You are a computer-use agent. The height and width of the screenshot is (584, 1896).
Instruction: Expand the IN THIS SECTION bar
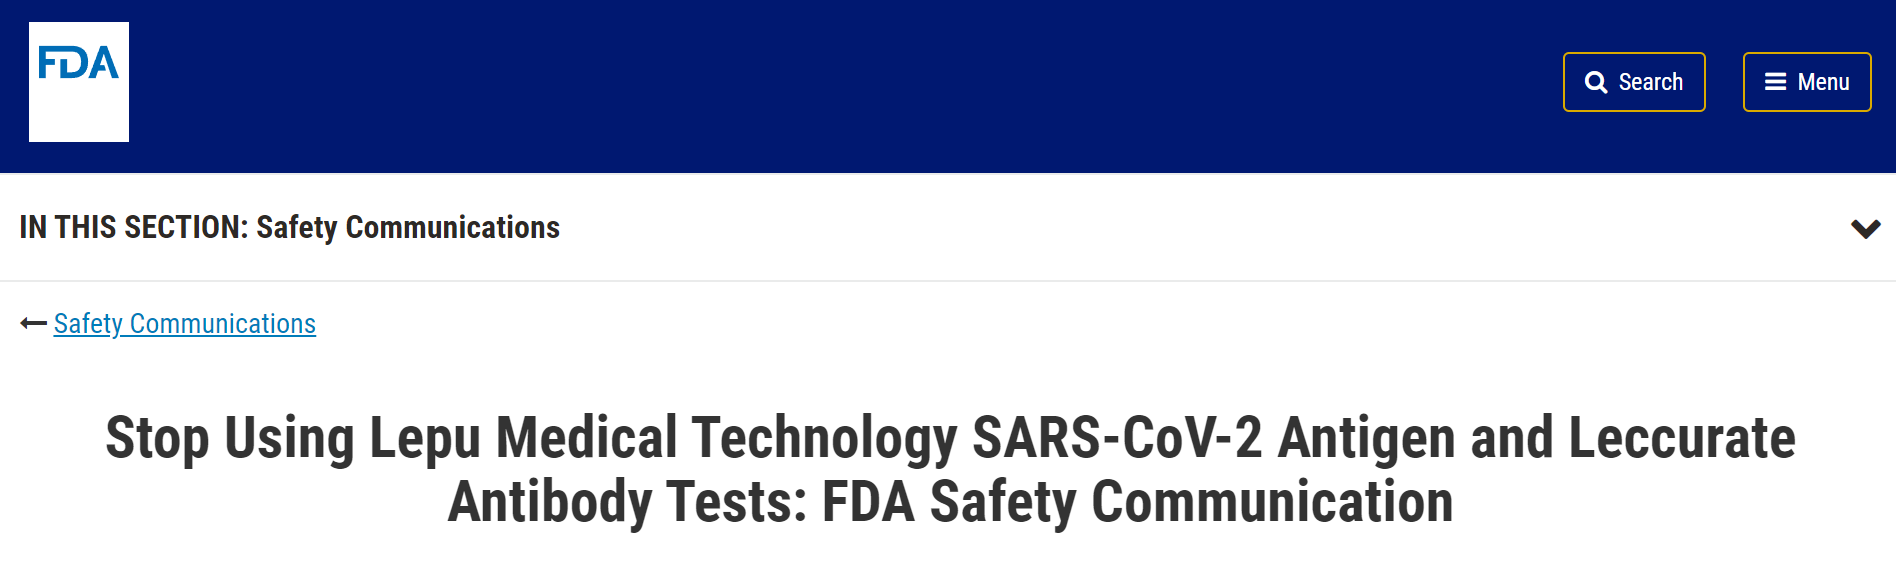(948, 227)
